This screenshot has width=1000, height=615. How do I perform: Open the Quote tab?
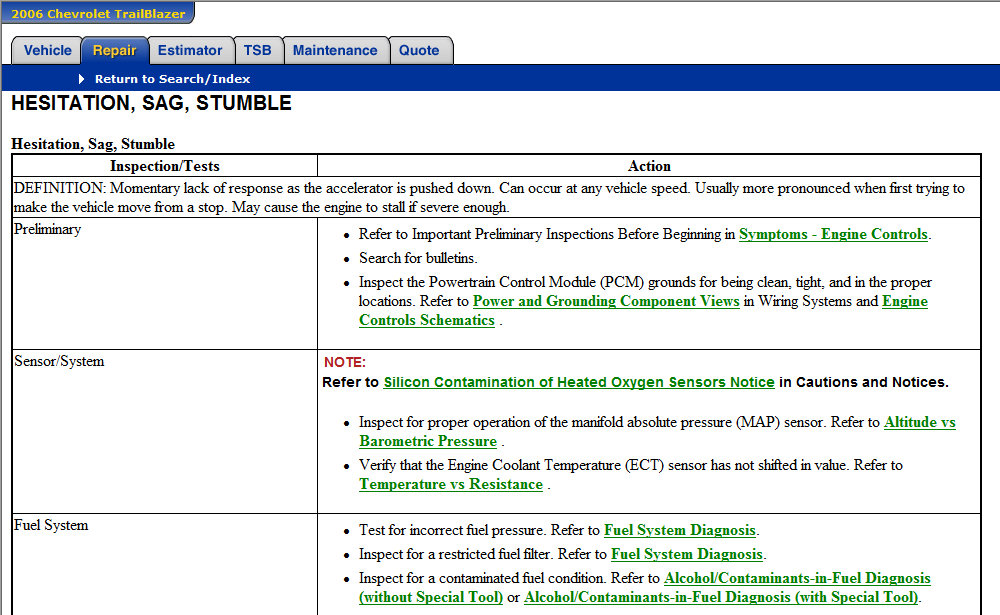(419, 50)
